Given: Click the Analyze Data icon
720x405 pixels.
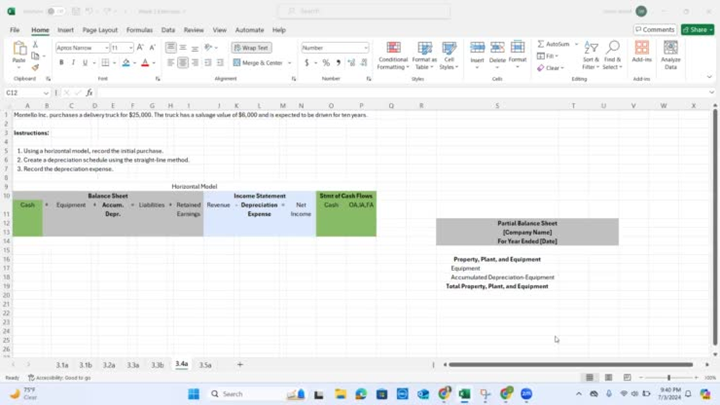Looking at the screenshot, I should (670, 50).
